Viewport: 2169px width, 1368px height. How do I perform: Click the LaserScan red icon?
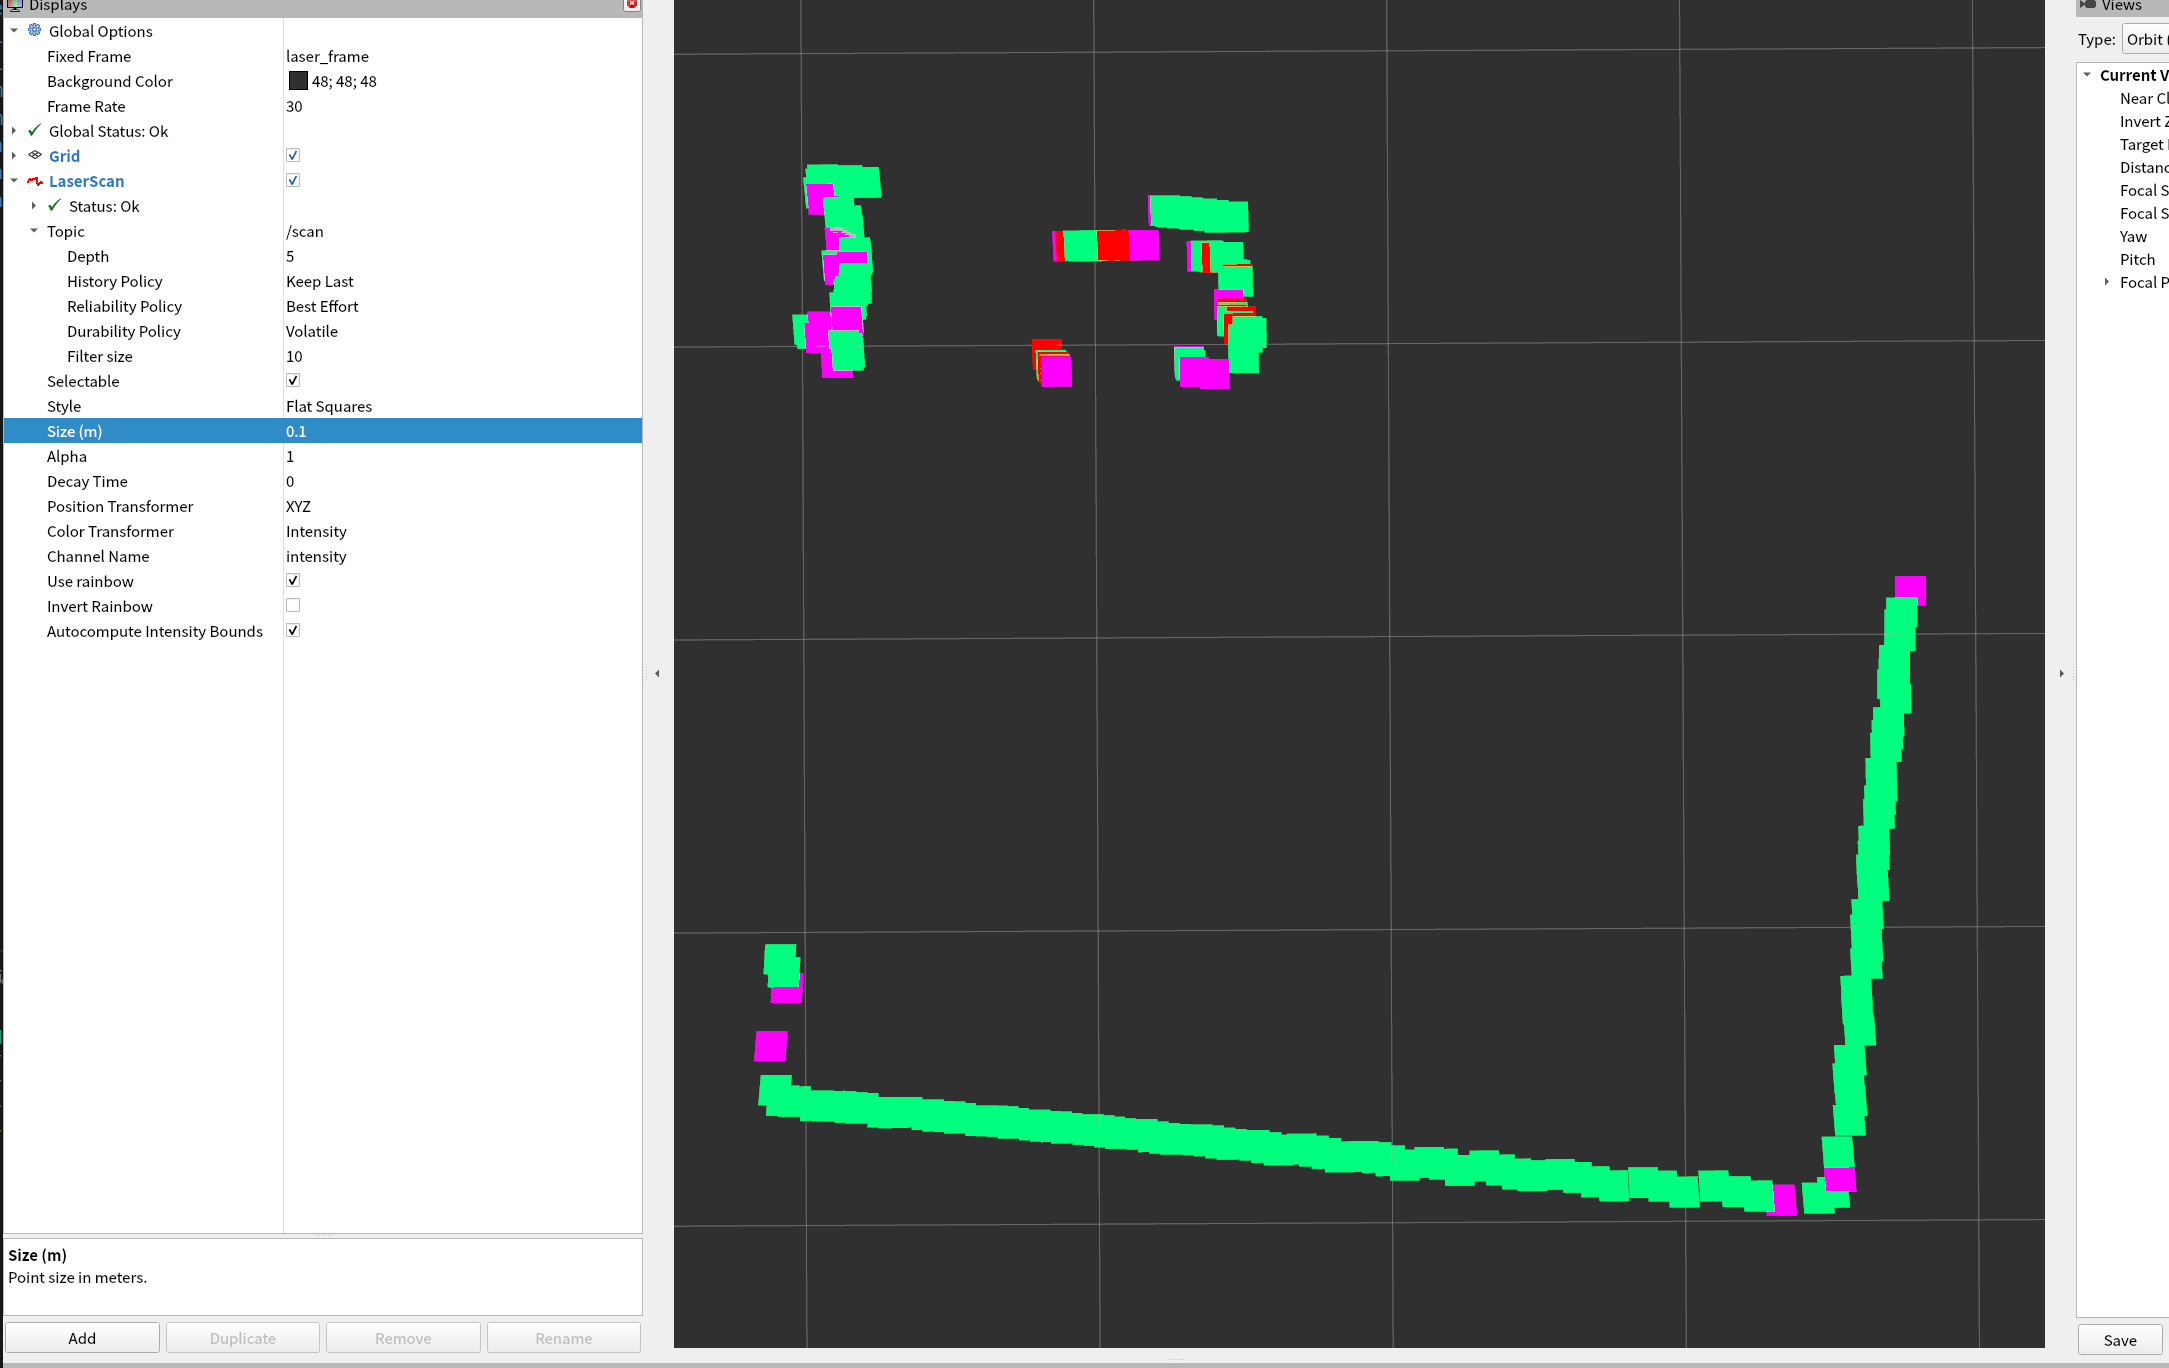tap(35, 181)
